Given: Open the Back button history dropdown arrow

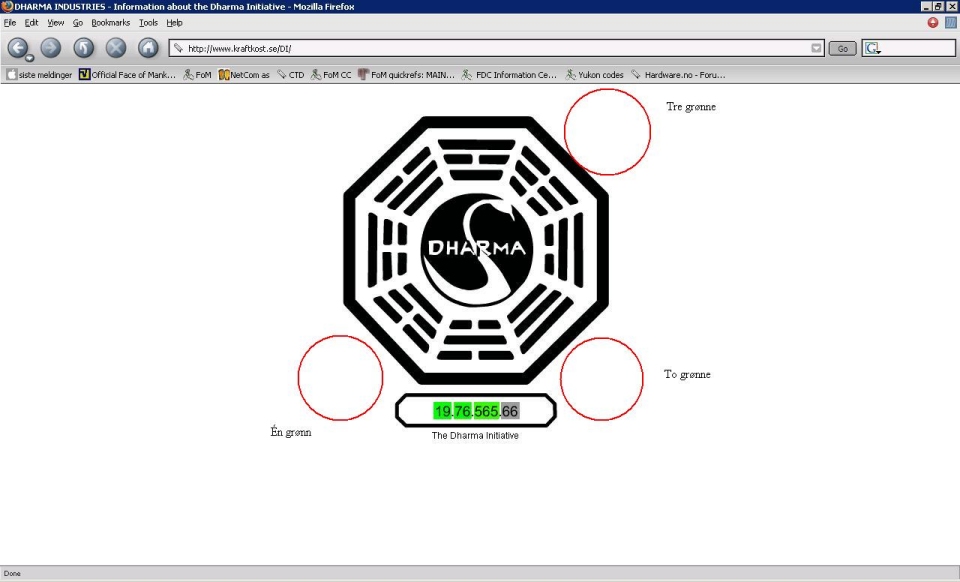Looking at the screenshot, I should point(29,58).
